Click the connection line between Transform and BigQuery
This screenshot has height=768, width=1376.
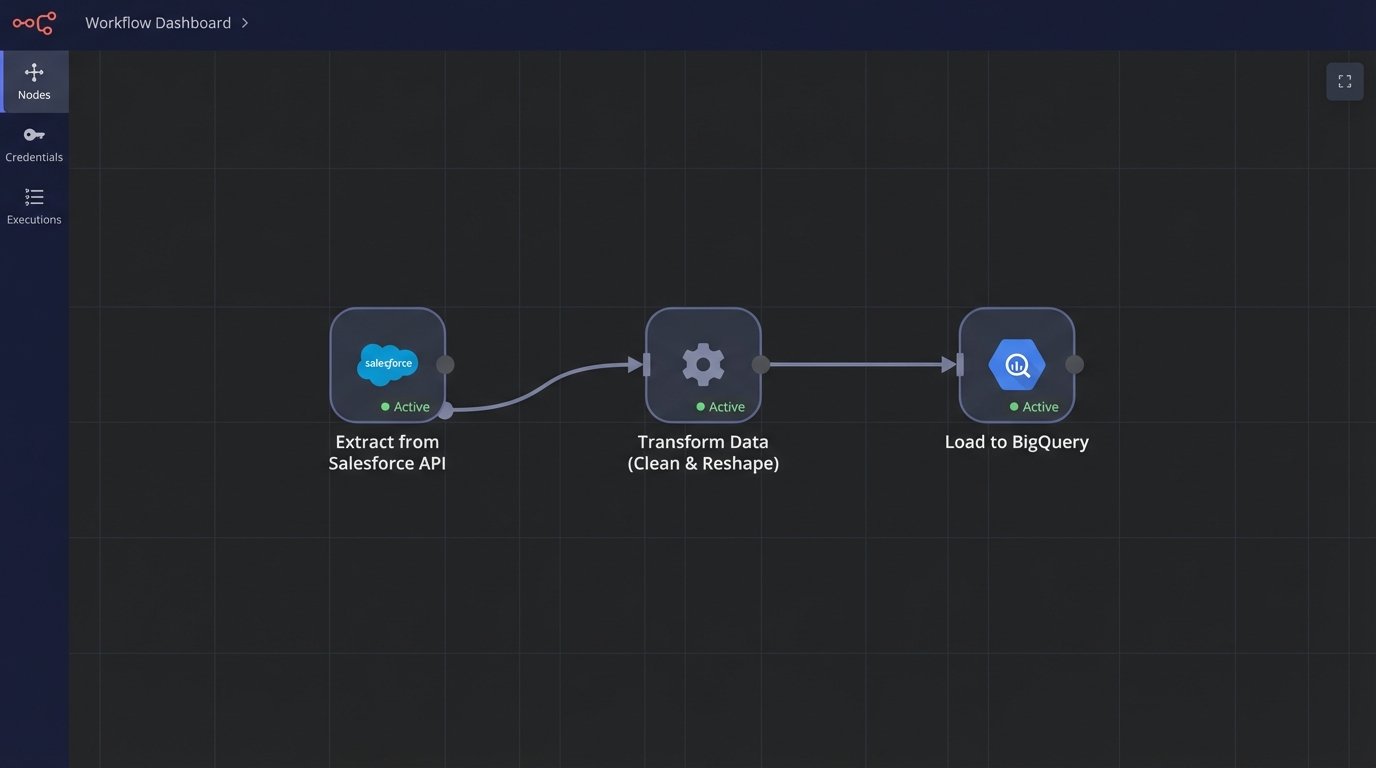click(860, 364)
